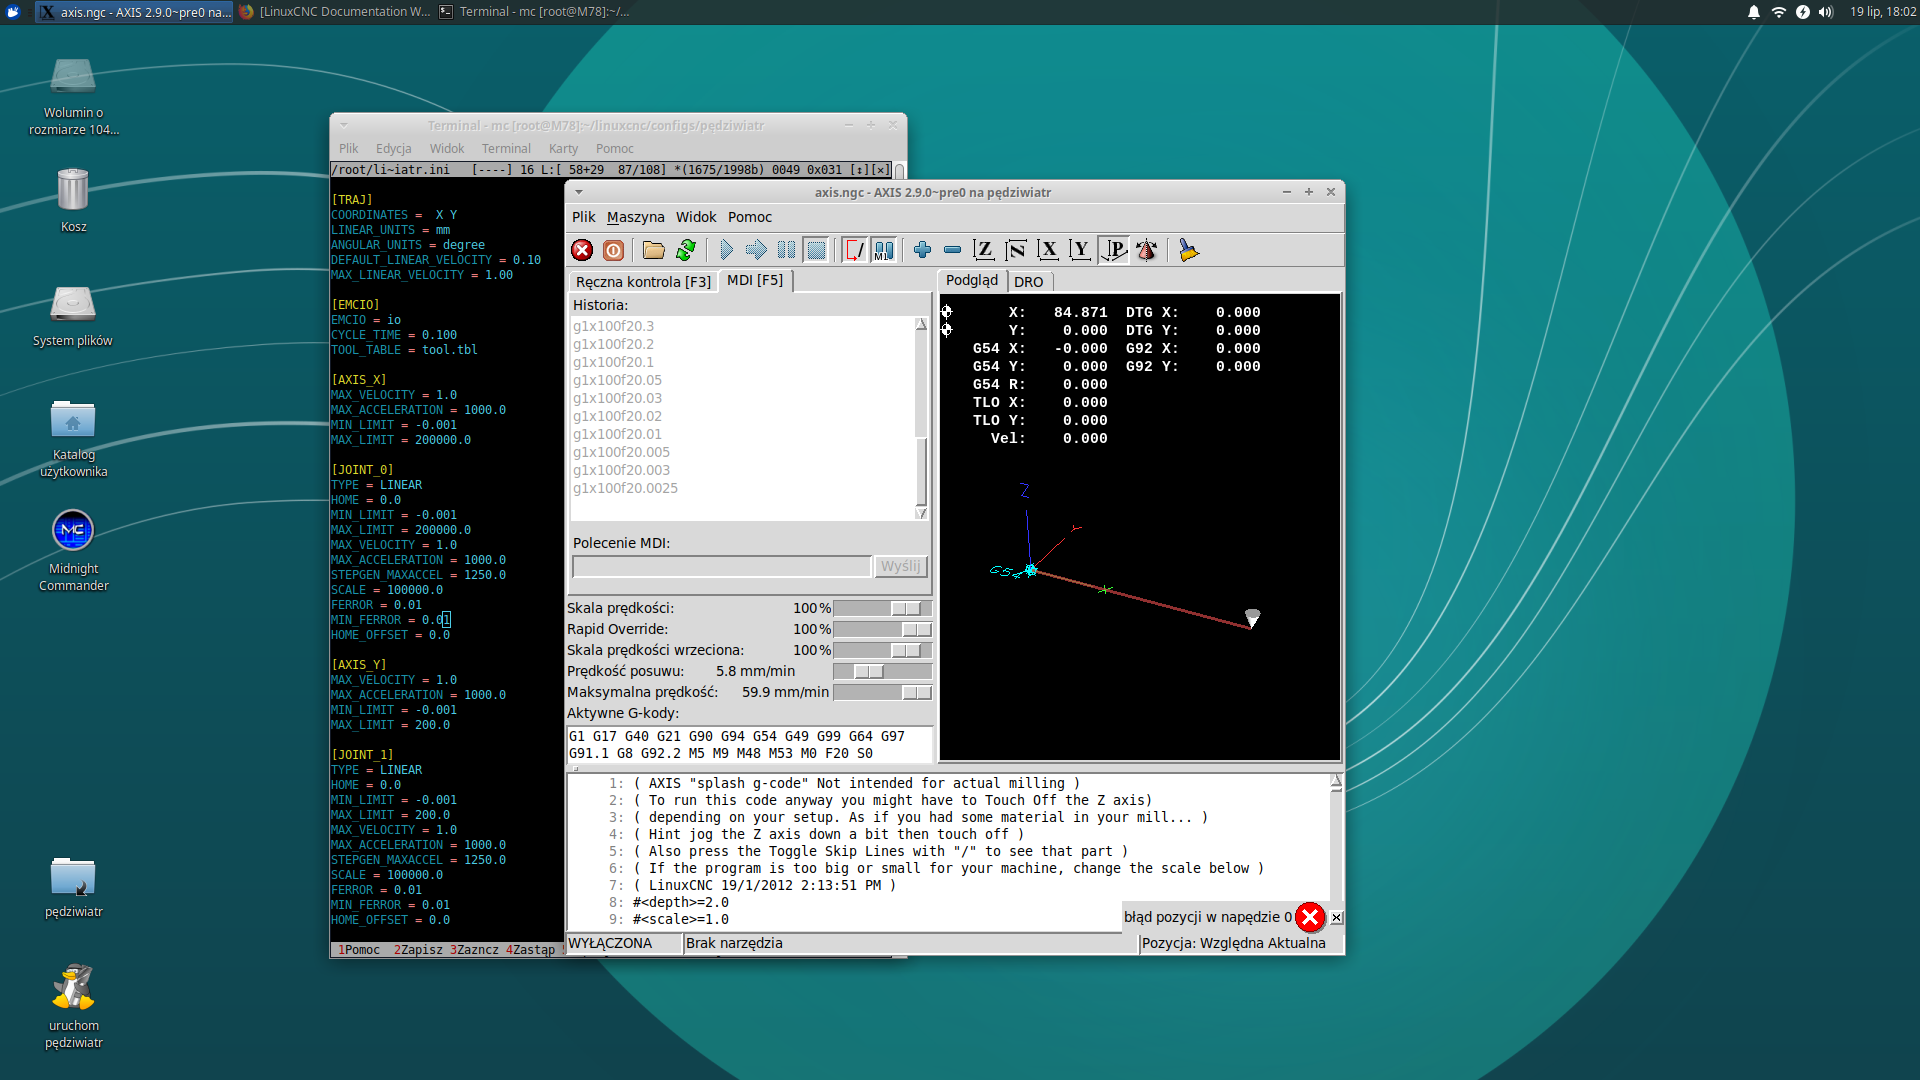The height and width of the screenshot is (1080, 1920).
Task: Switch to MDI [F5] tab
Action: tap(755, 280)
